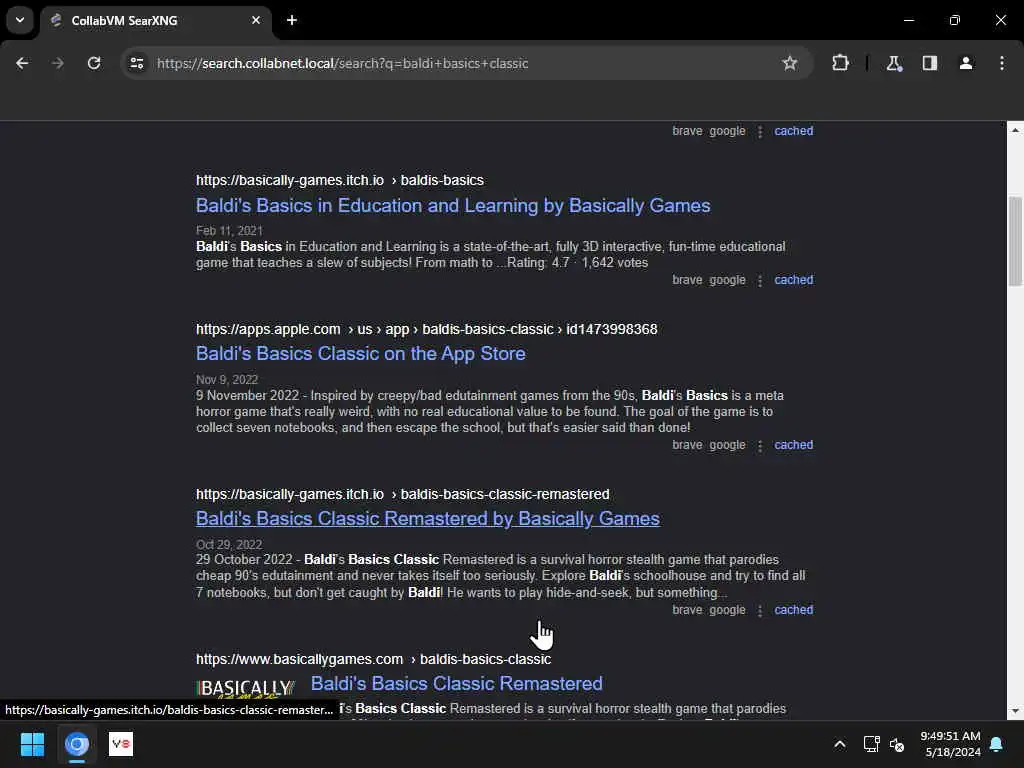
Task: Open cached link for App Store result
Action: [793, 445]
